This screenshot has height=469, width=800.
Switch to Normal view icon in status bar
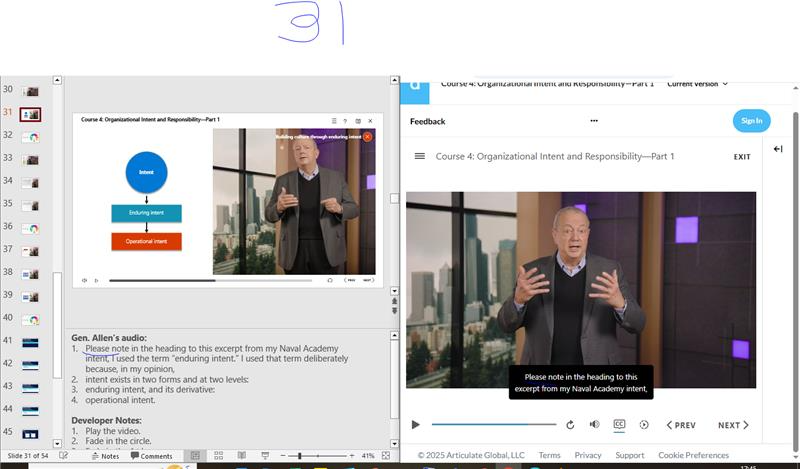195,455
